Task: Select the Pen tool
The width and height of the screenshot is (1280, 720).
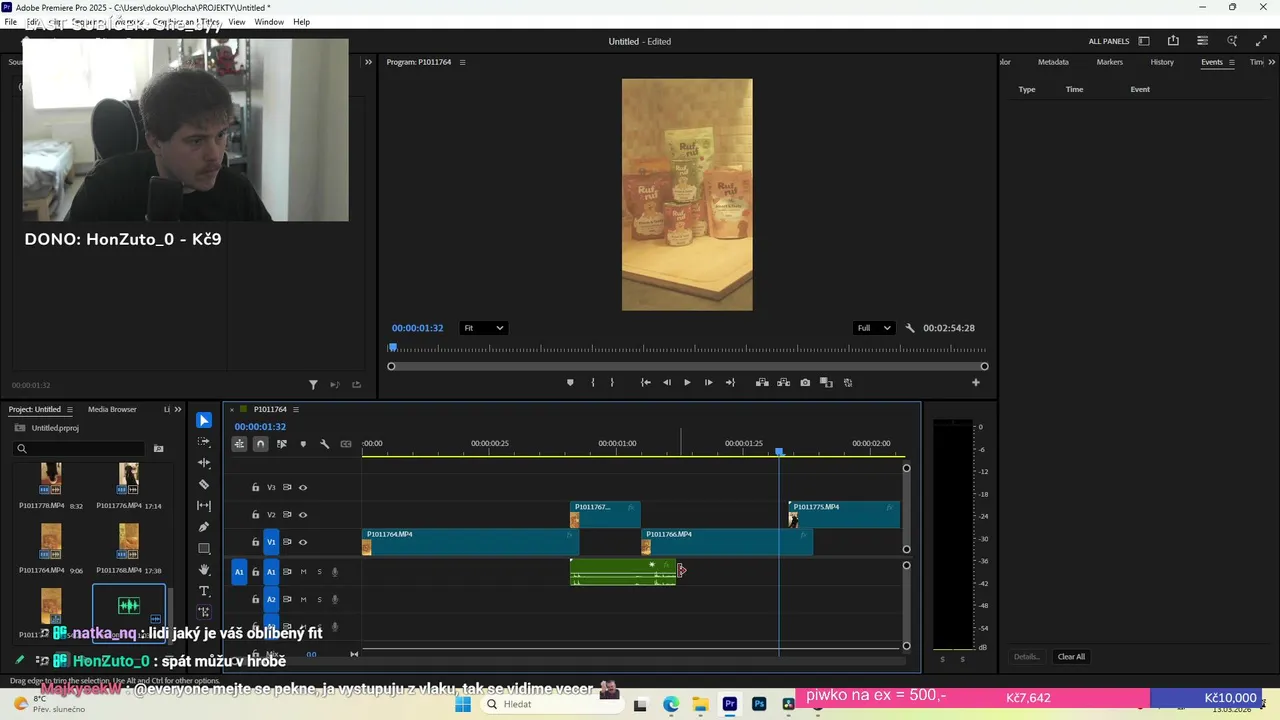Action: 204,527
